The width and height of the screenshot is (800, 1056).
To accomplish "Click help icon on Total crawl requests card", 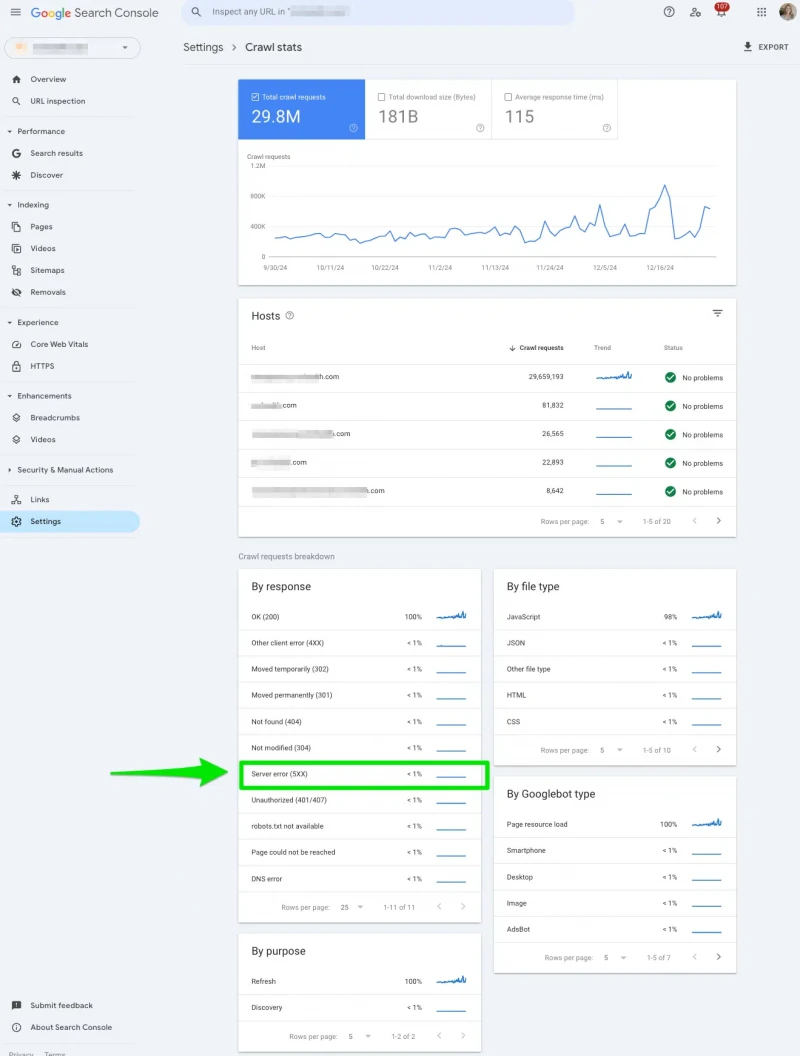I will click(353, 128).
